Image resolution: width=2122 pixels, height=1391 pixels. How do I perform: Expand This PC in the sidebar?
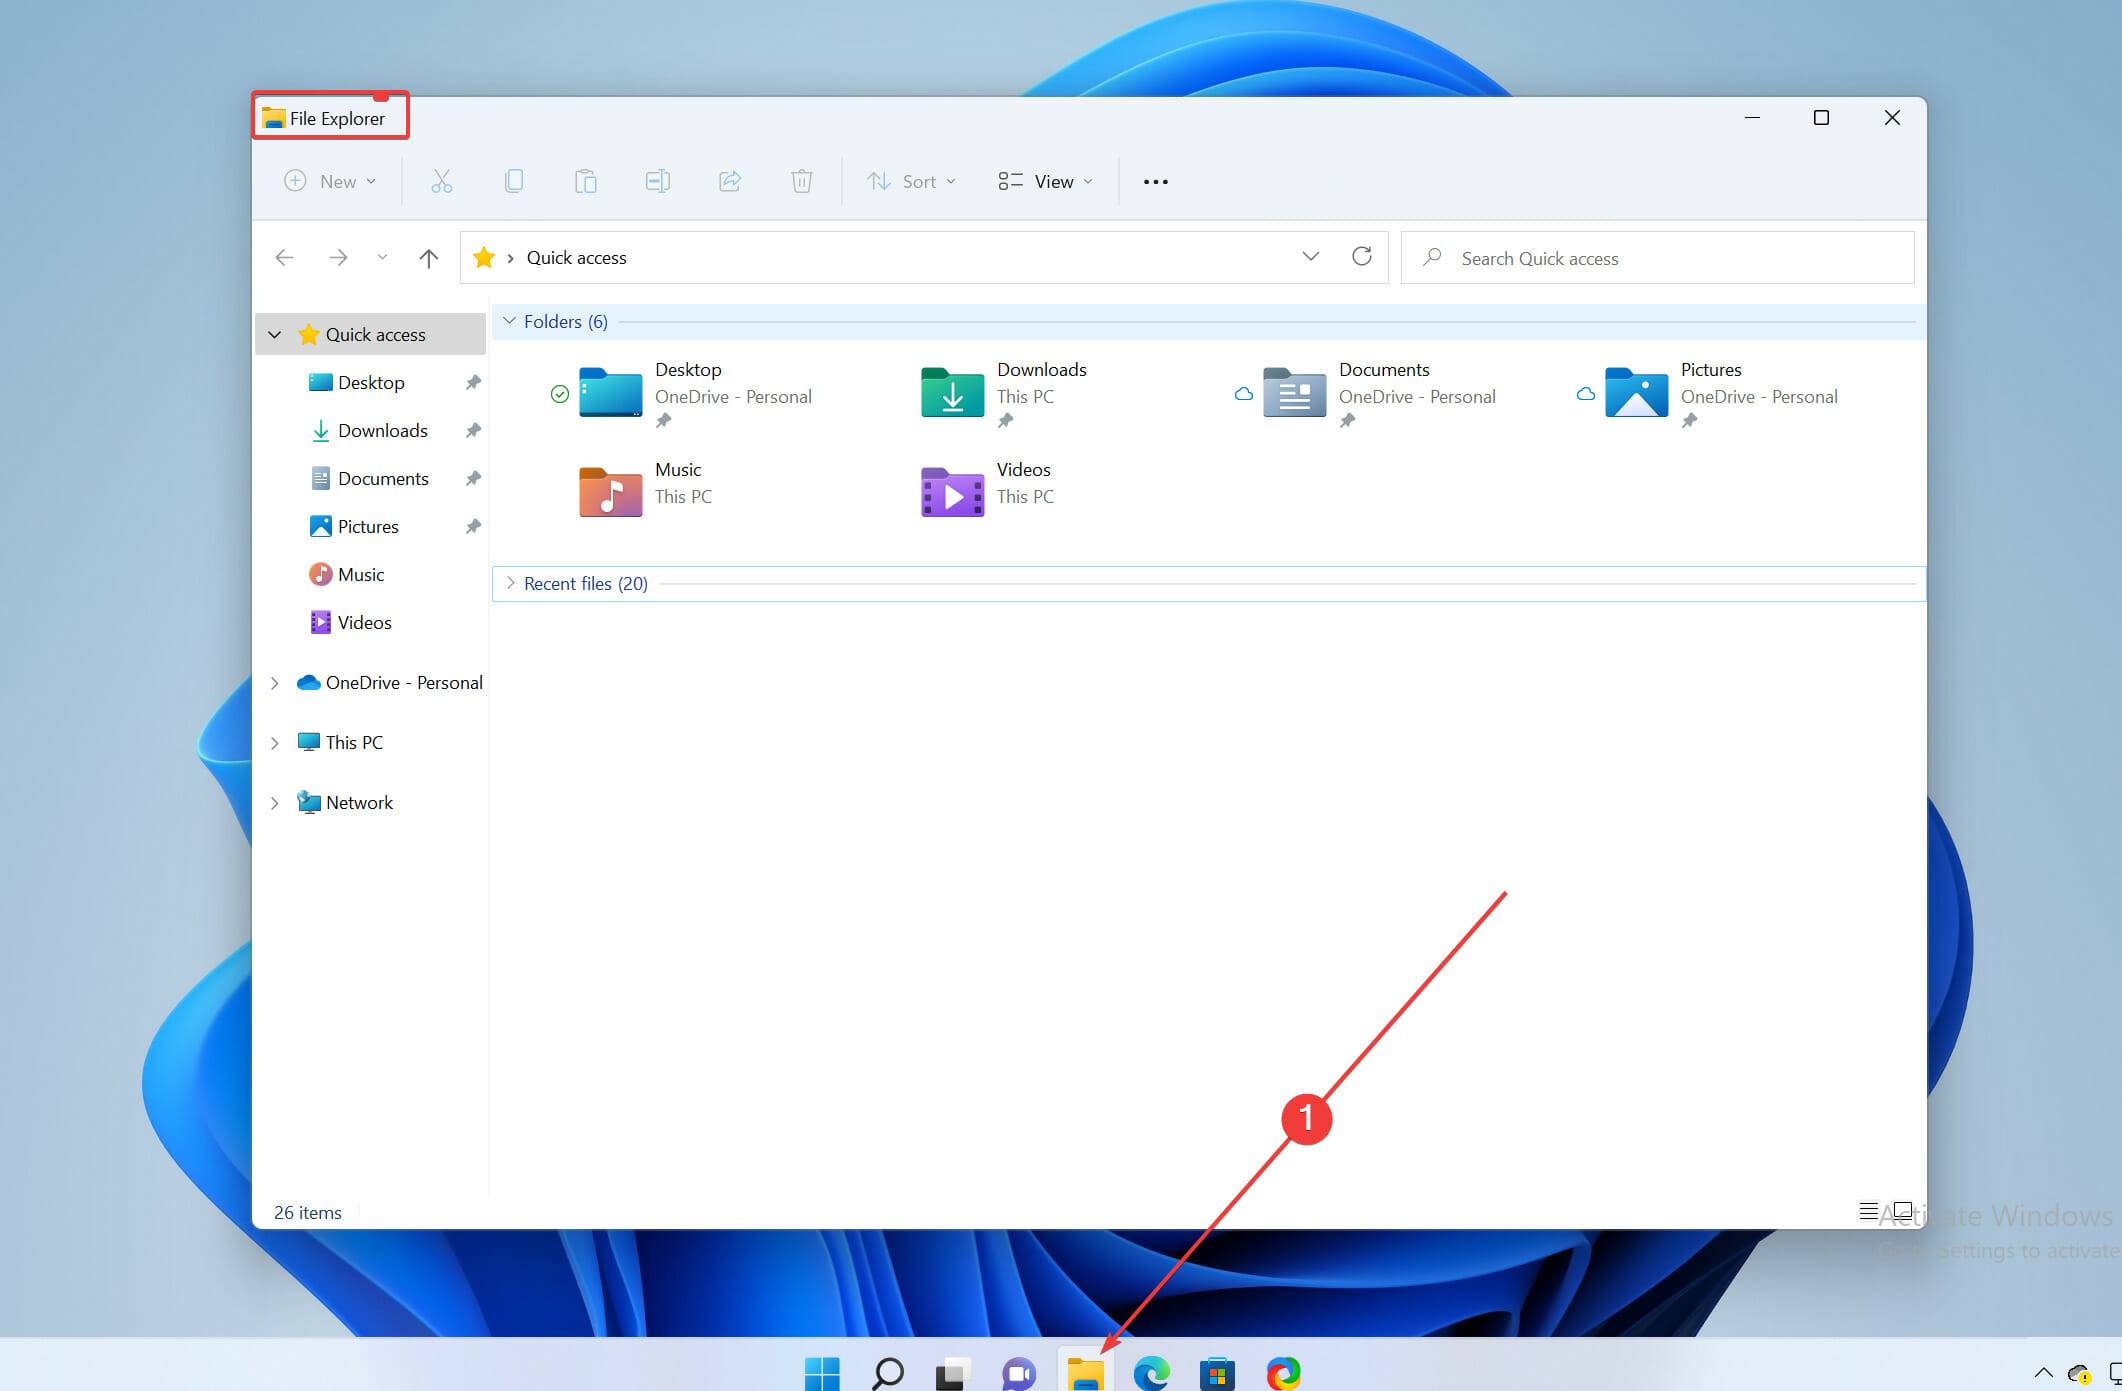click(x=276, y=742)
